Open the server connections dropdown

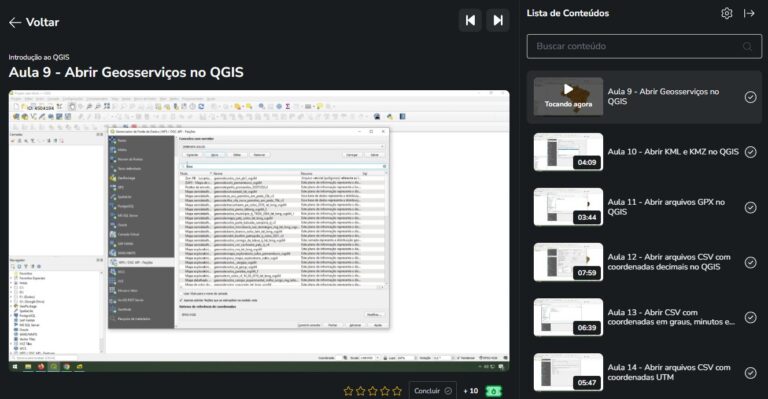point(283,146)
